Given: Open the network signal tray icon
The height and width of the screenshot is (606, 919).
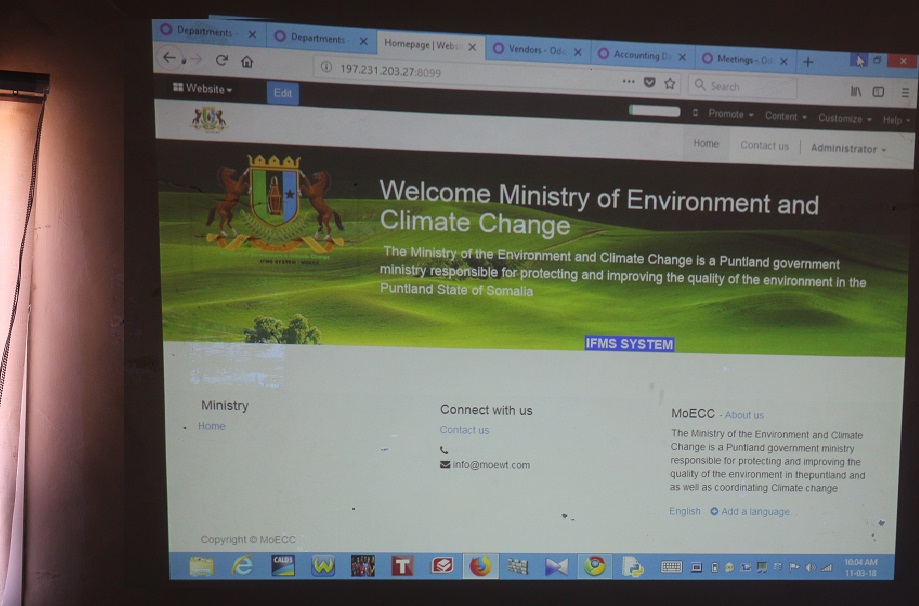Looking at the screenshot, I should click(826, 567).
